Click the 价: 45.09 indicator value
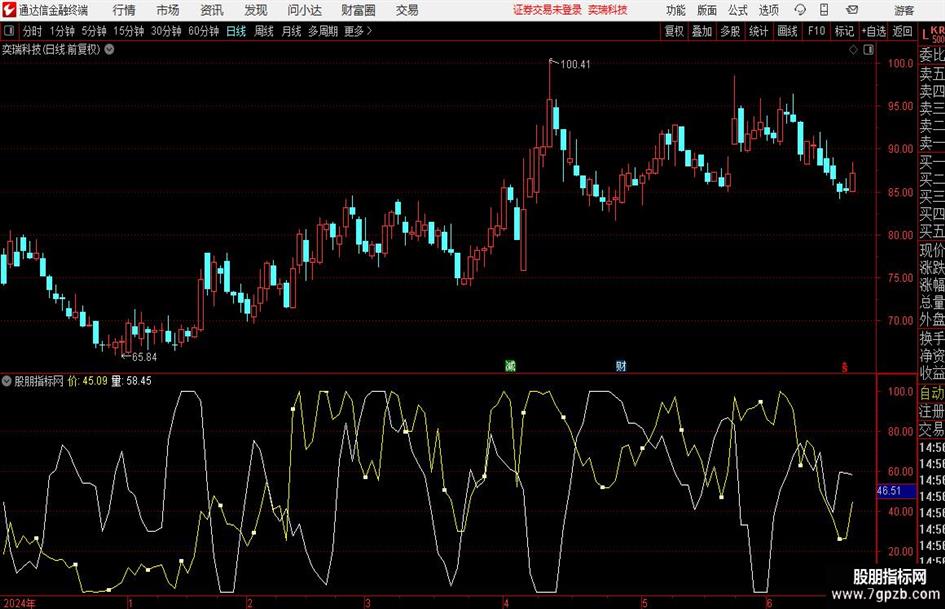Screen dimensions: 945x609 (87, 380)
